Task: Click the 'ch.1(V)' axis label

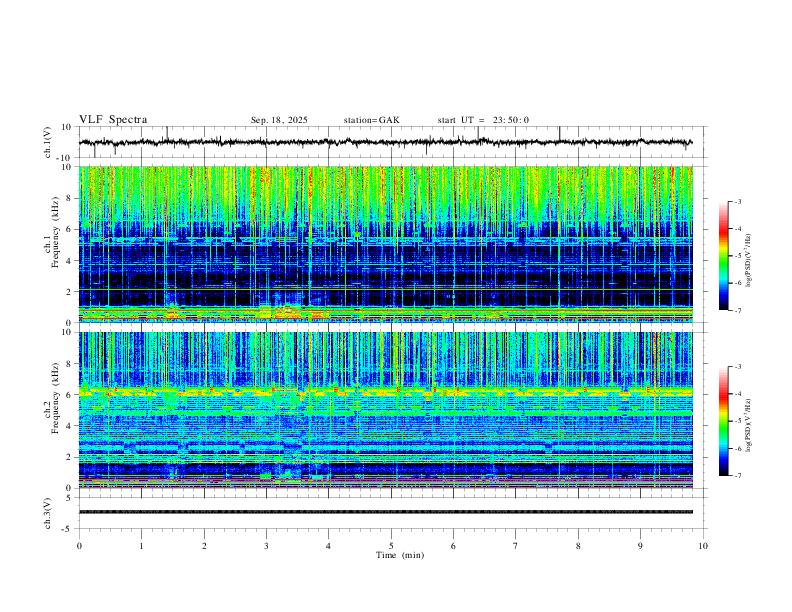Action: [x=48, y=142]
